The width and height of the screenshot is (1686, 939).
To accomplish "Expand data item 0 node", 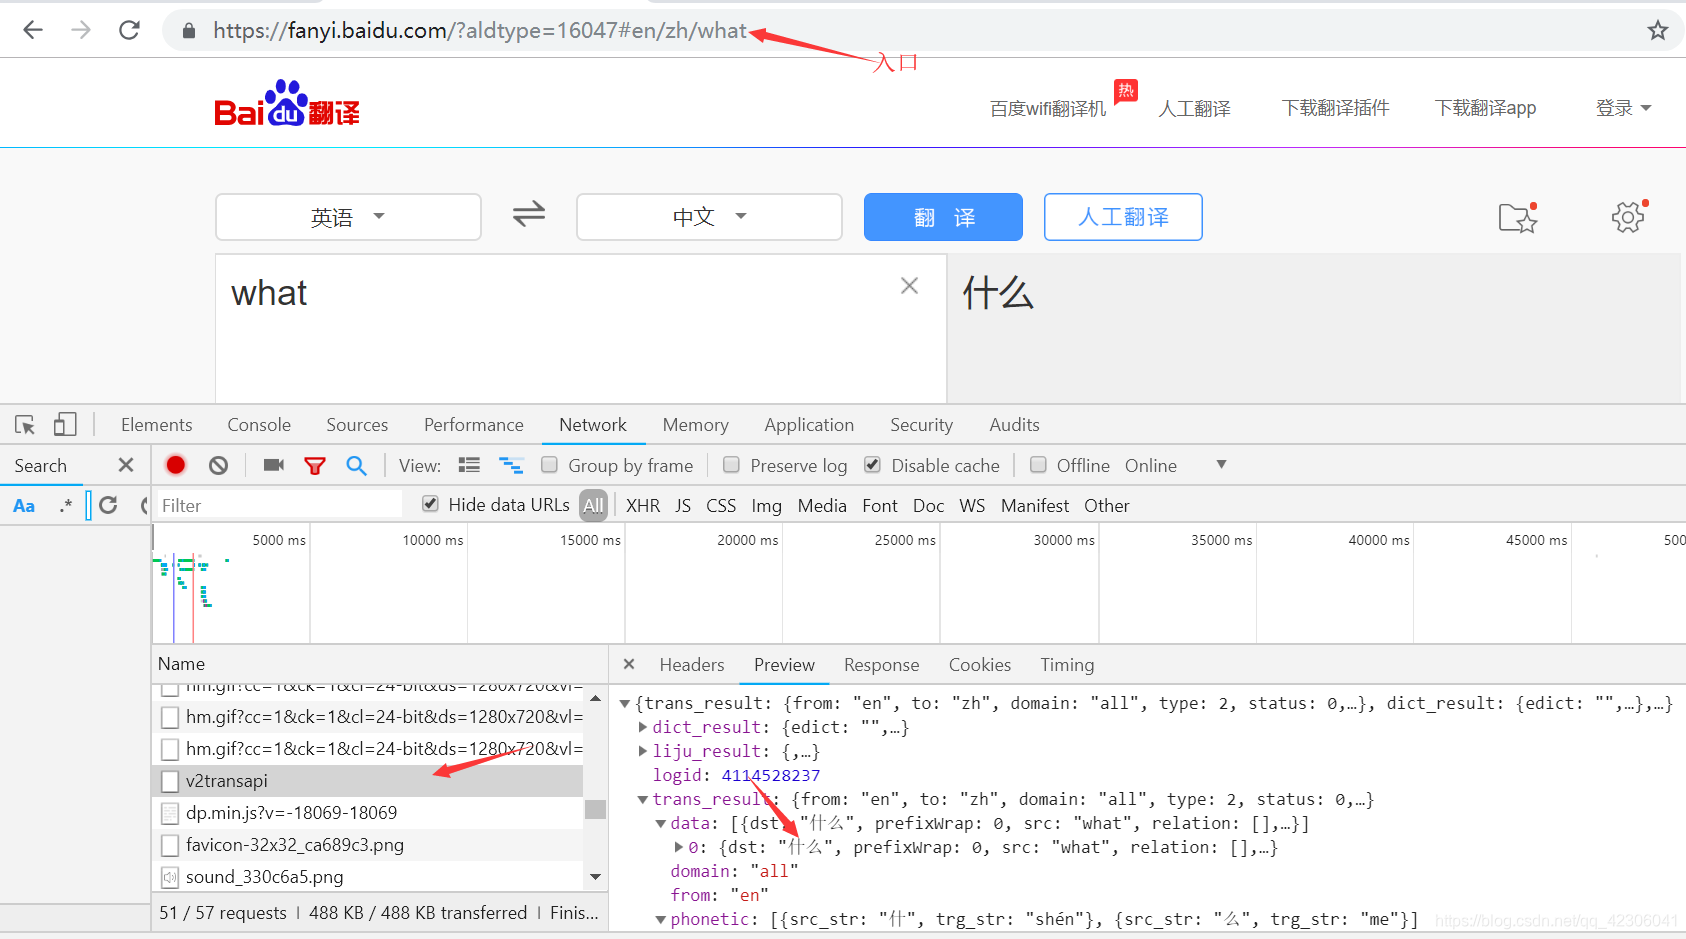I will tap(679, 847).
